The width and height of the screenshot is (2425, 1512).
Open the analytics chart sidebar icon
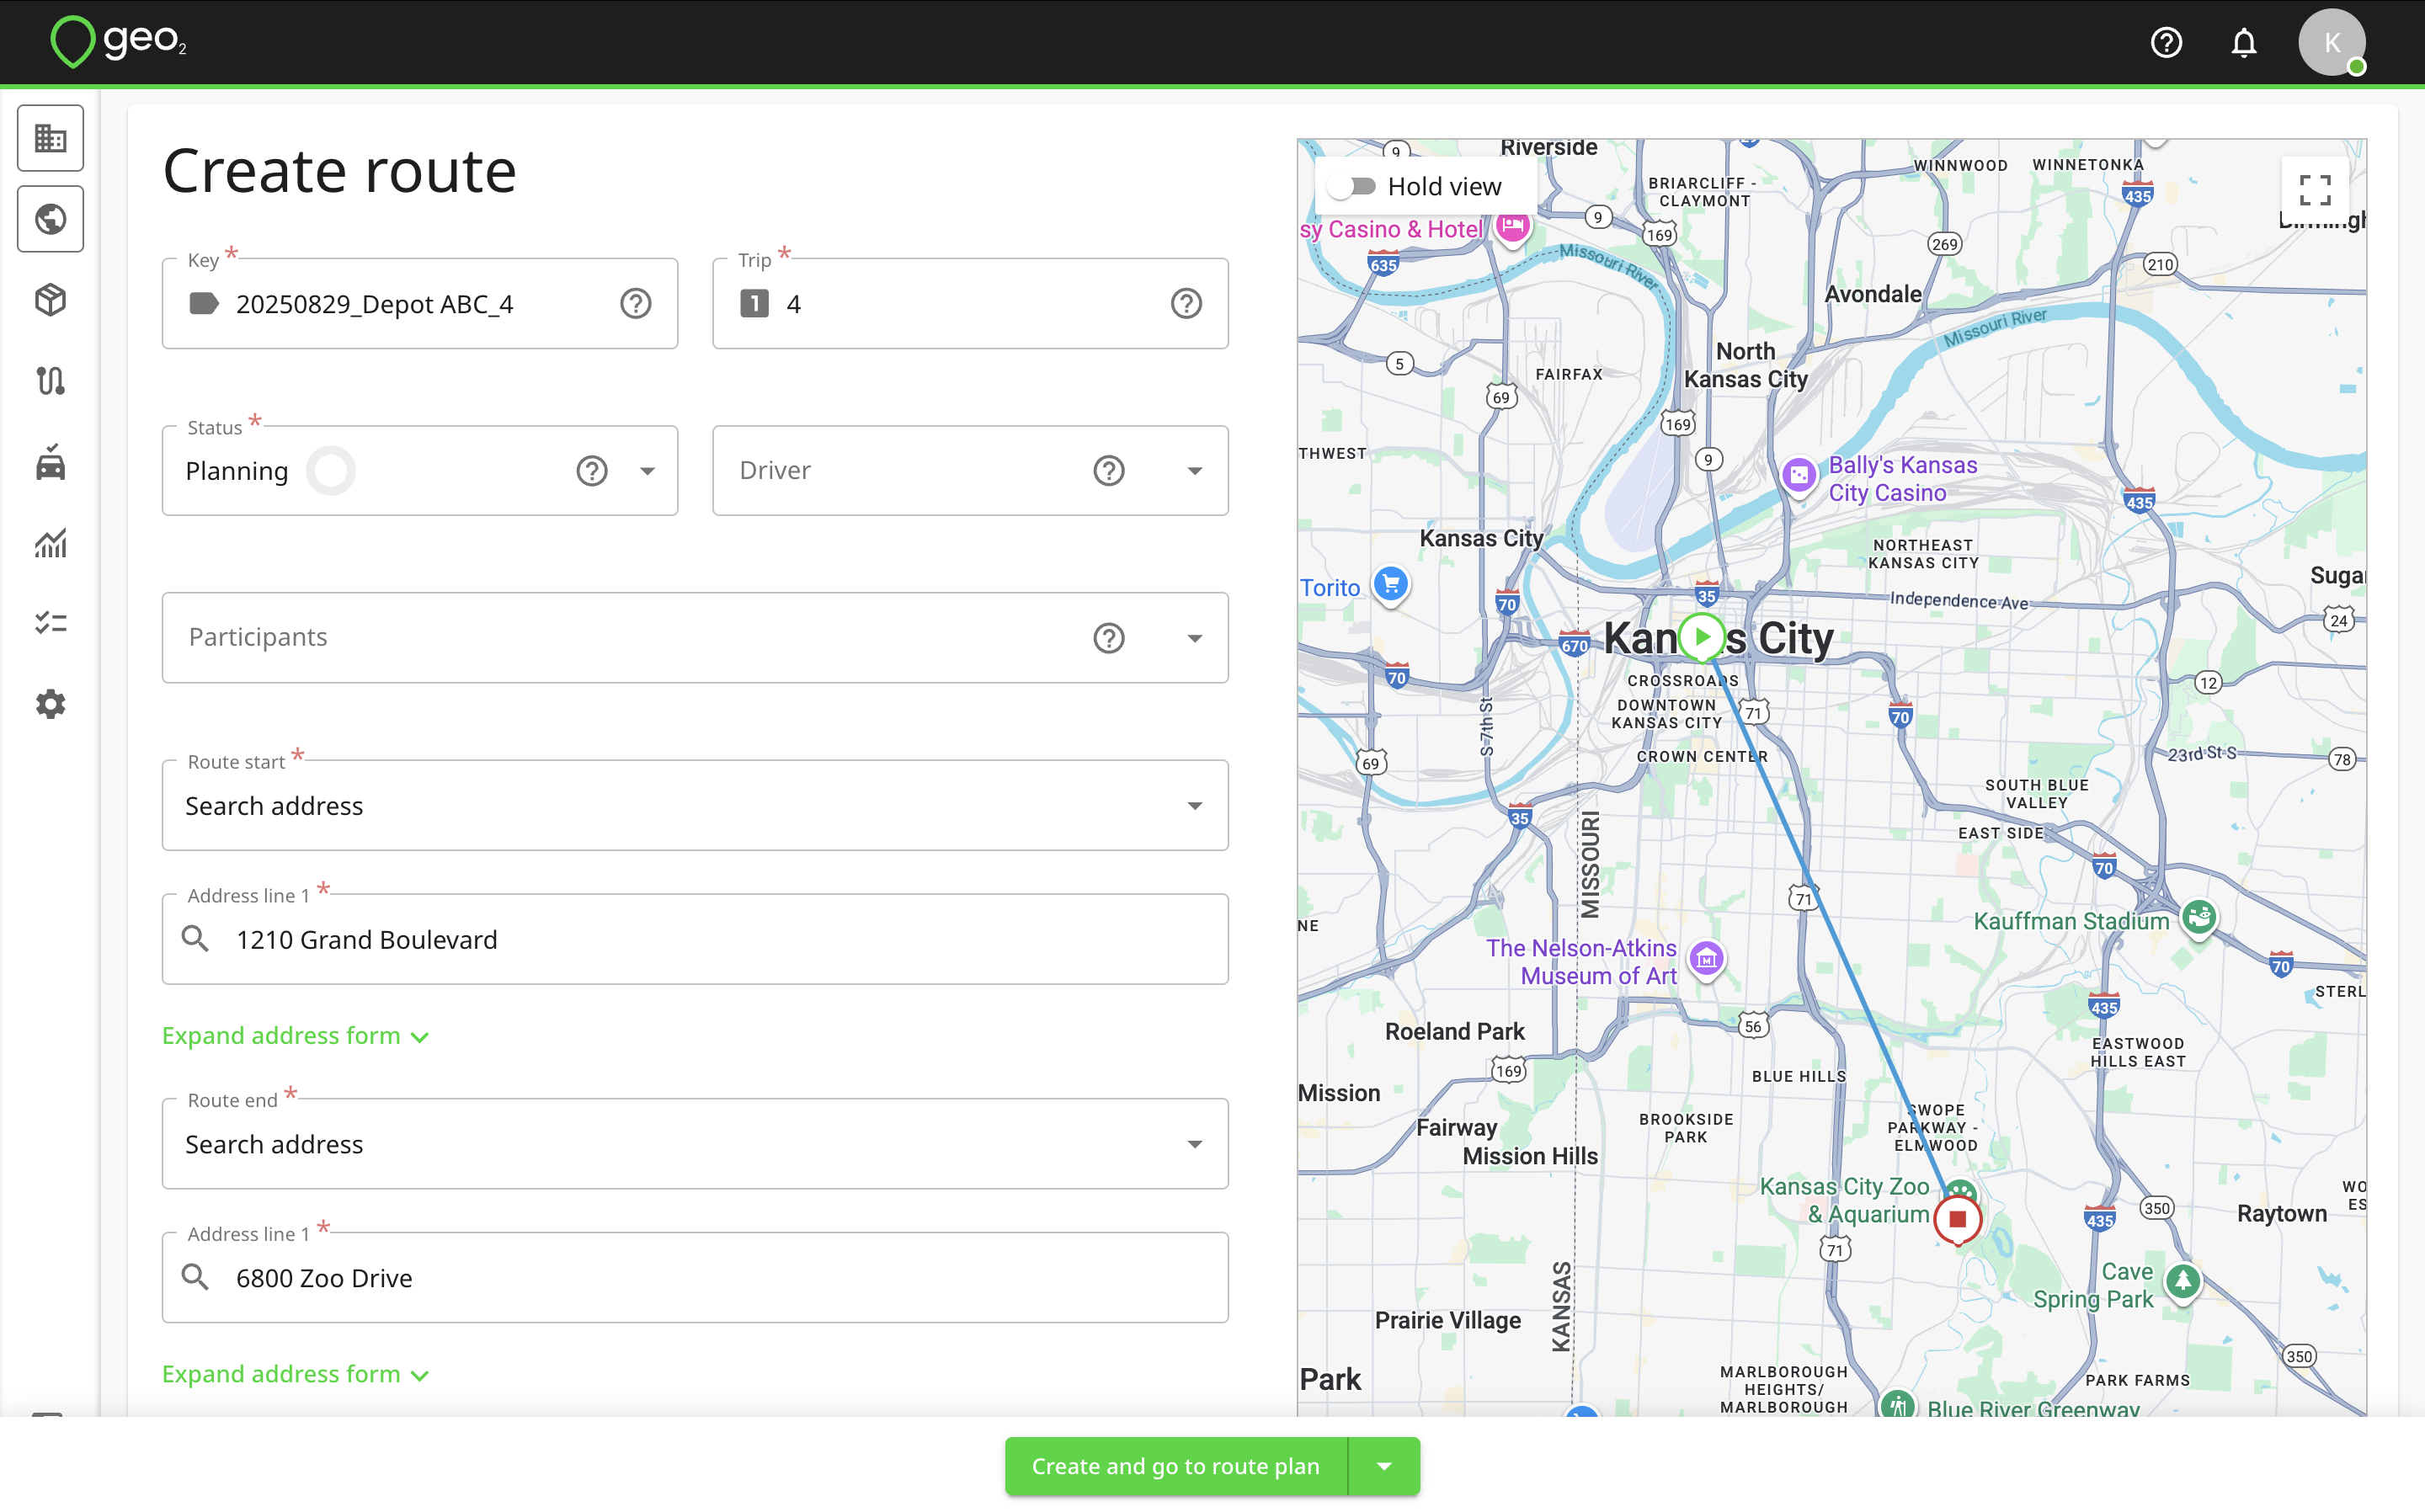coord(51,543)
